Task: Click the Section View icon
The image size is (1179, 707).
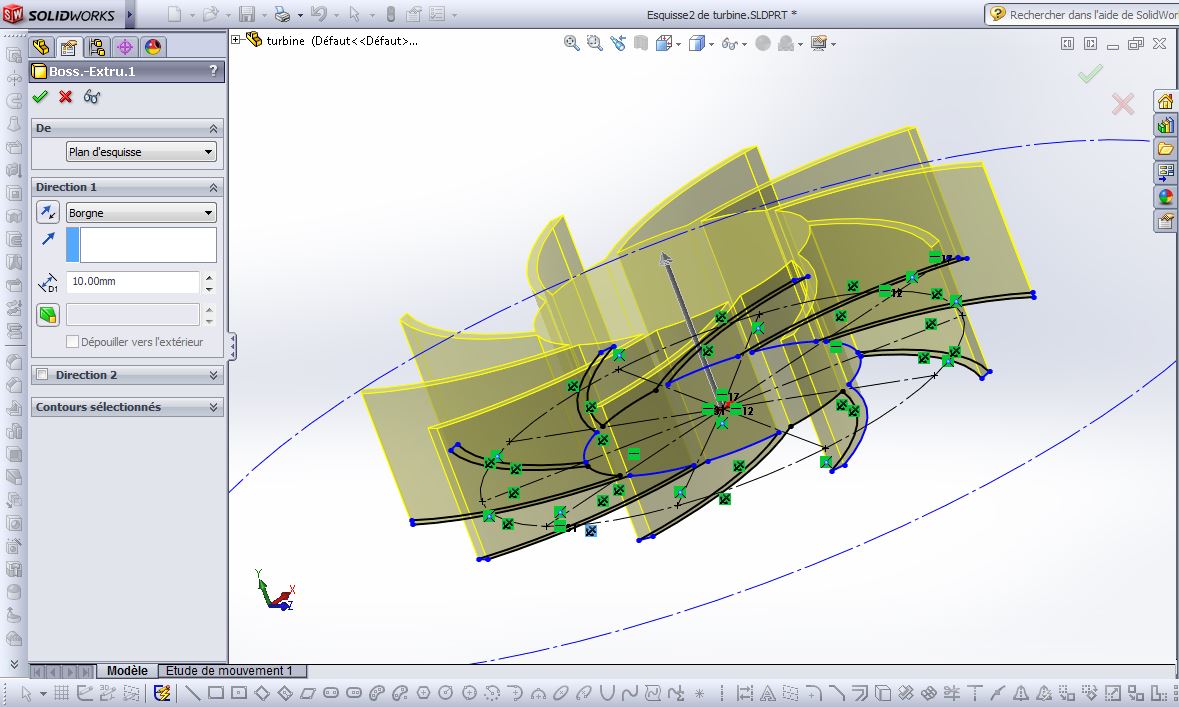Action: point(641,44)
